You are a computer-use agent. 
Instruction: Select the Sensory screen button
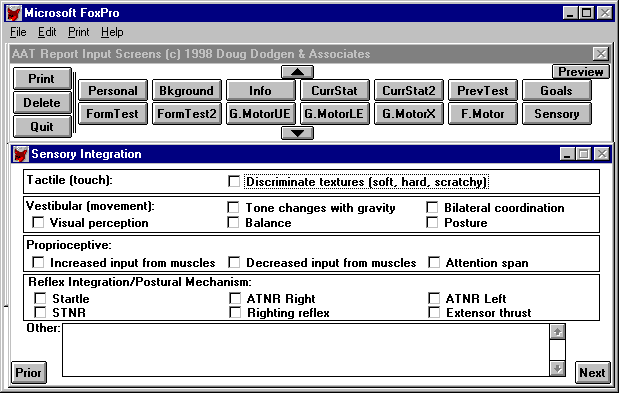[x=557, y=114]
